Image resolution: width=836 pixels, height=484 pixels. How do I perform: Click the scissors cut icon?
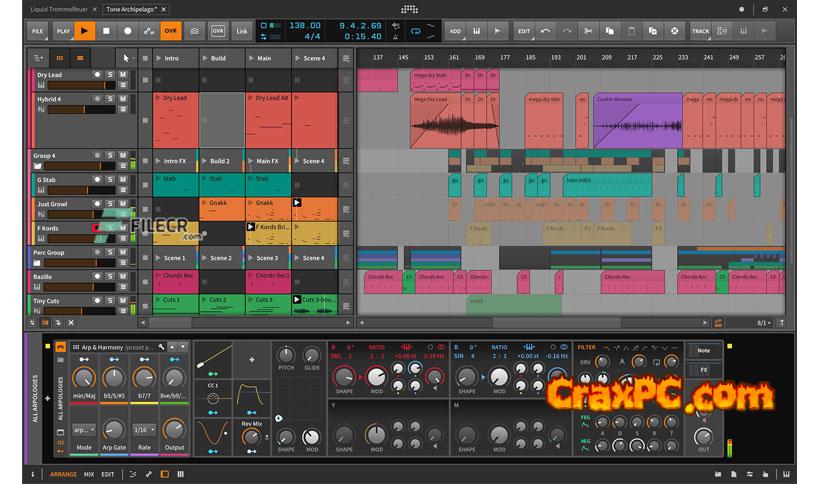pos(589,31)
